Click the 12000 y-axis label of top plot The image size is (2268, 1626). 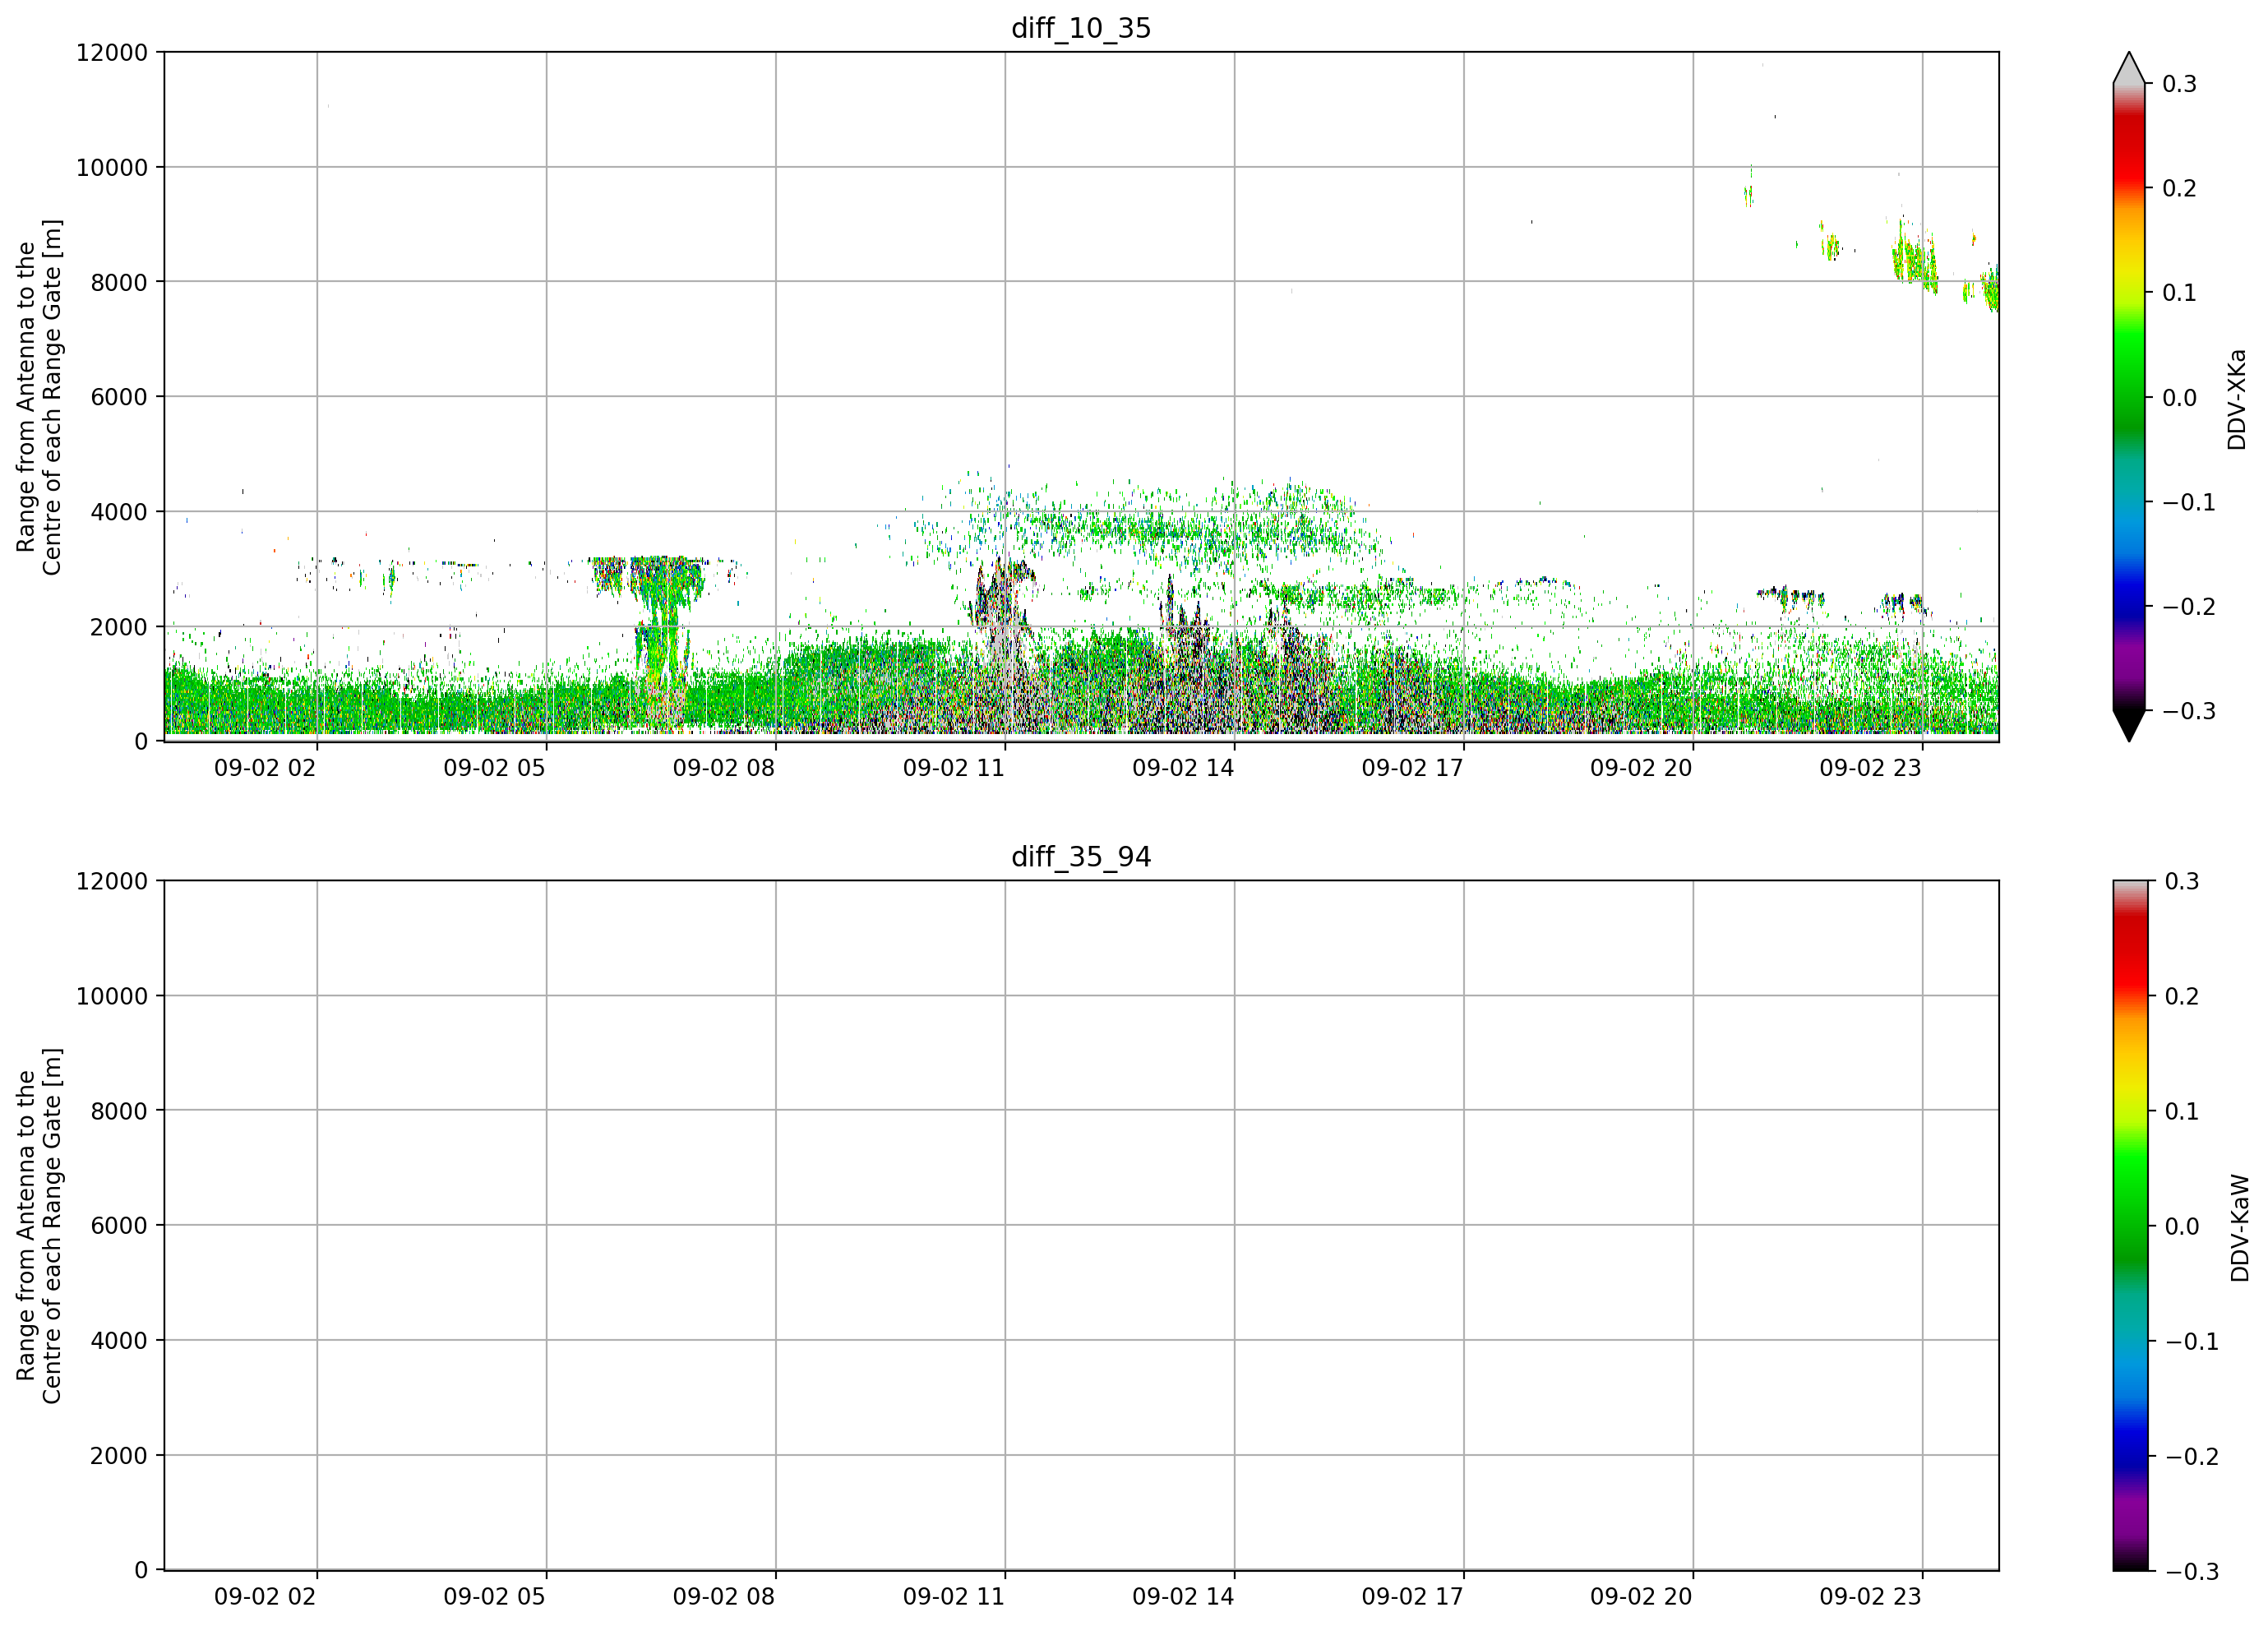click(x=112, y=52)
